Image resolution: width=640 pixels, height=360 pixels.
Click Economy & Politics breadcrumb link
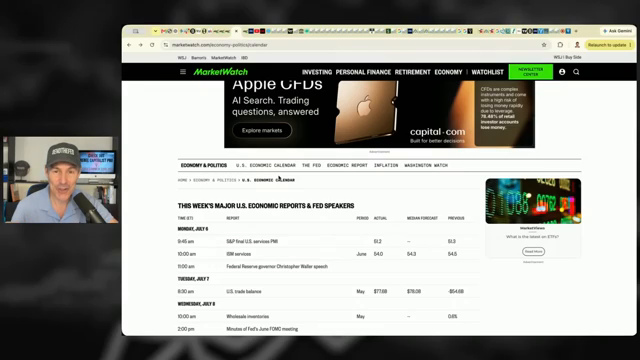tap(215, 180)
